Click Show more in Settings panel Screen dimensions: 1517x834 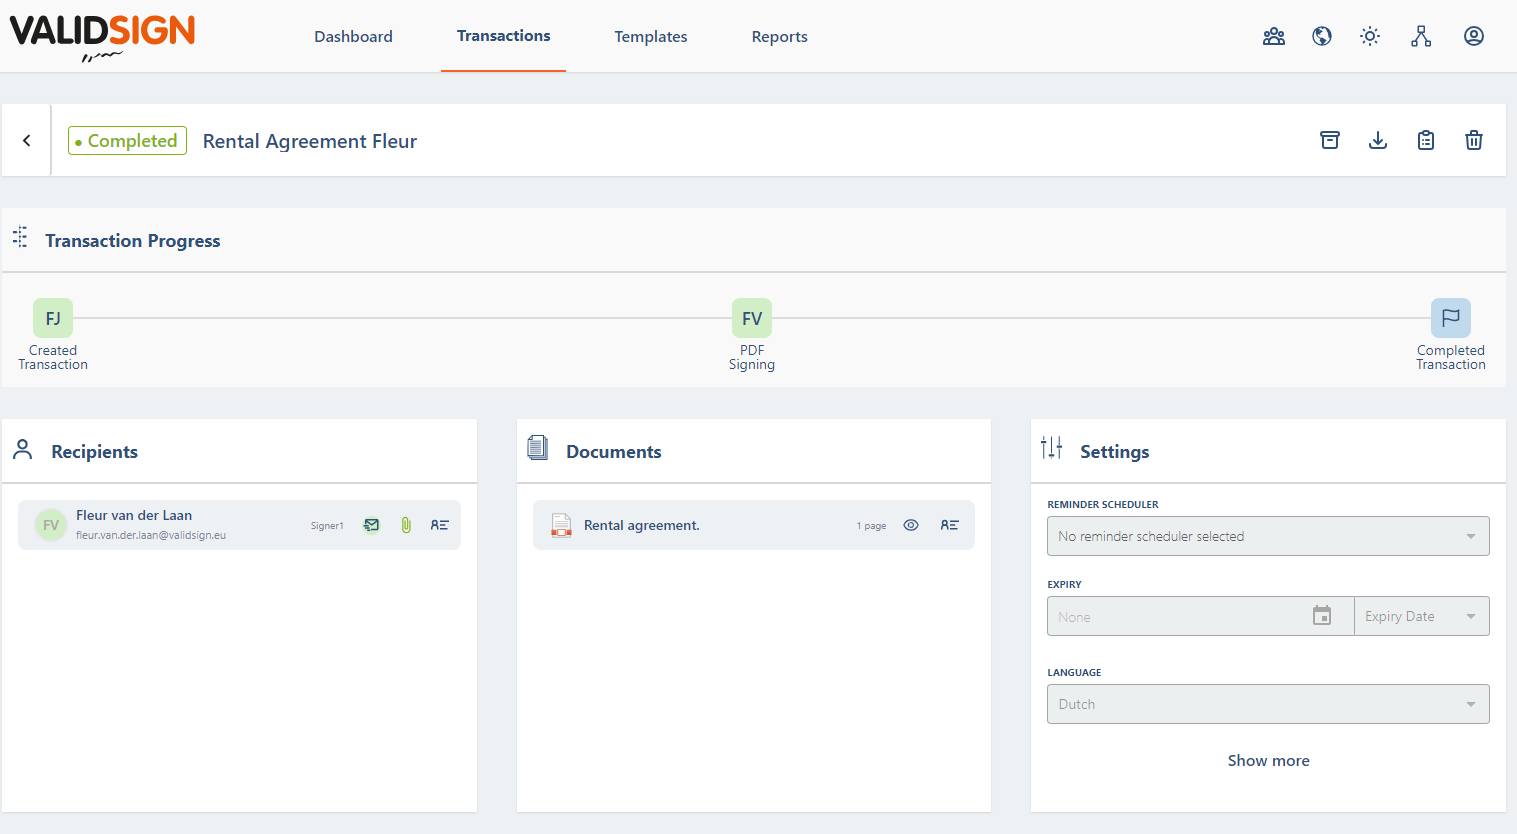(x=1268, y=760)
